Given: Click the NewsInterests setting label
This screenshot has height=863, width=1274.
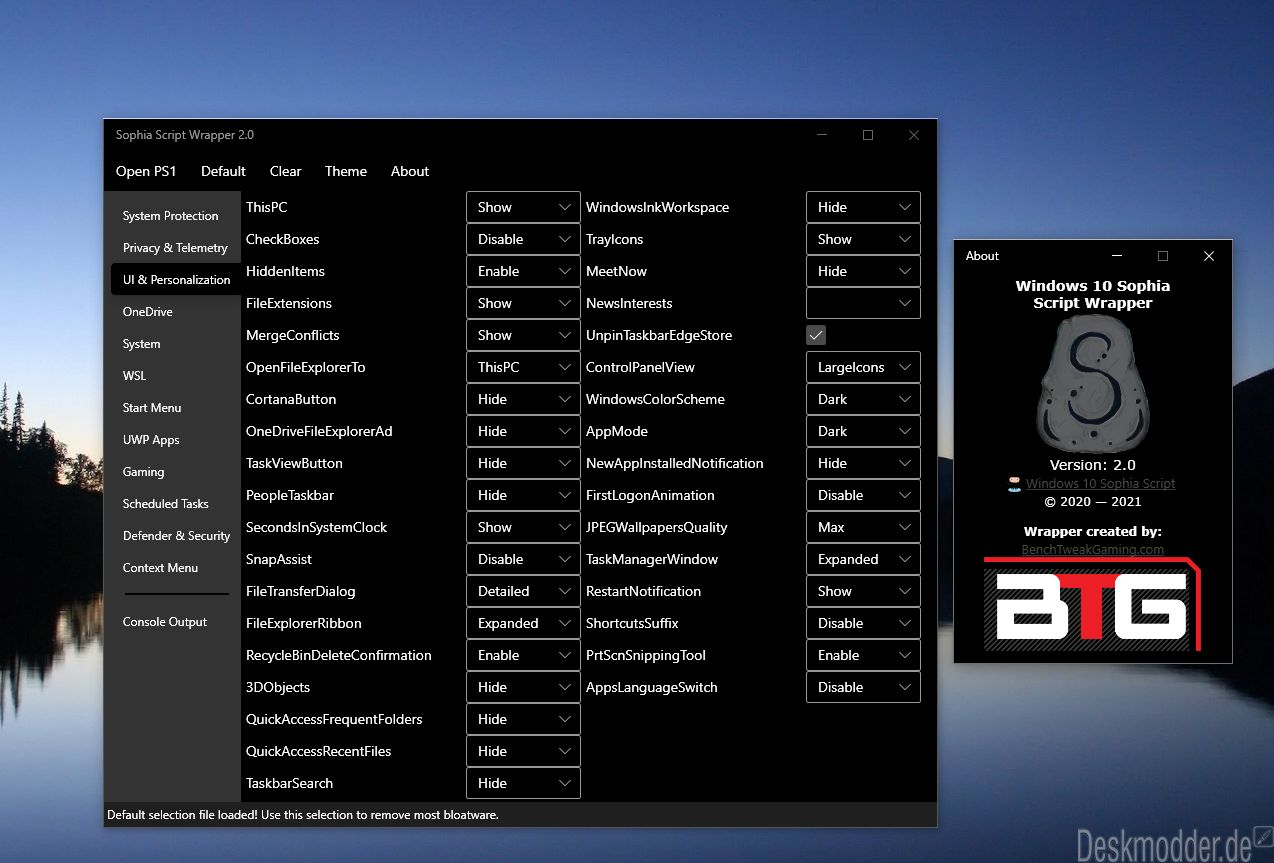Looking at the screenshot, I should pos(629,303).
